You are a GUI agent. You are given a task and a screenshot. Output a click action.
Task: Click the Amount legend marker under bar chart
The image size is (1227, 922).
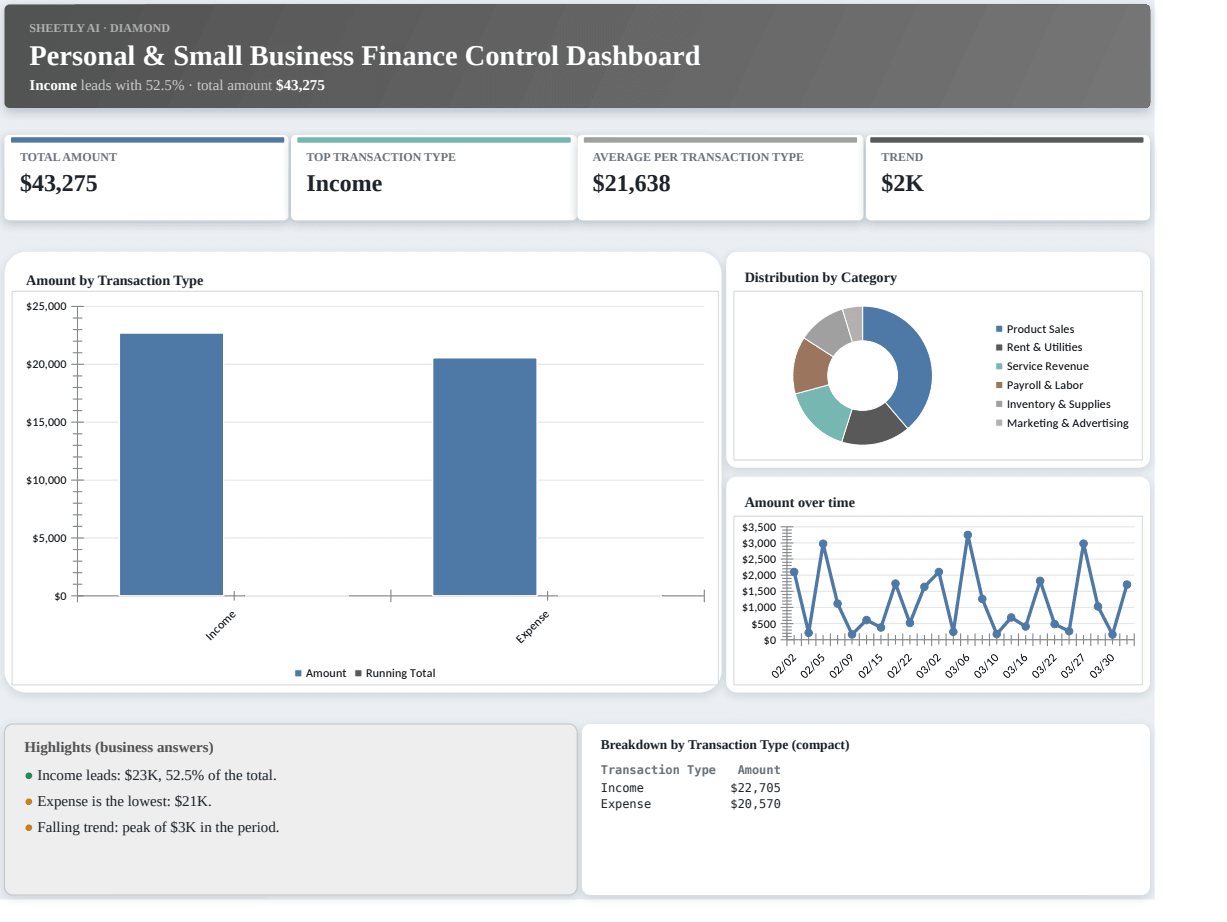(x=298, y=673)
